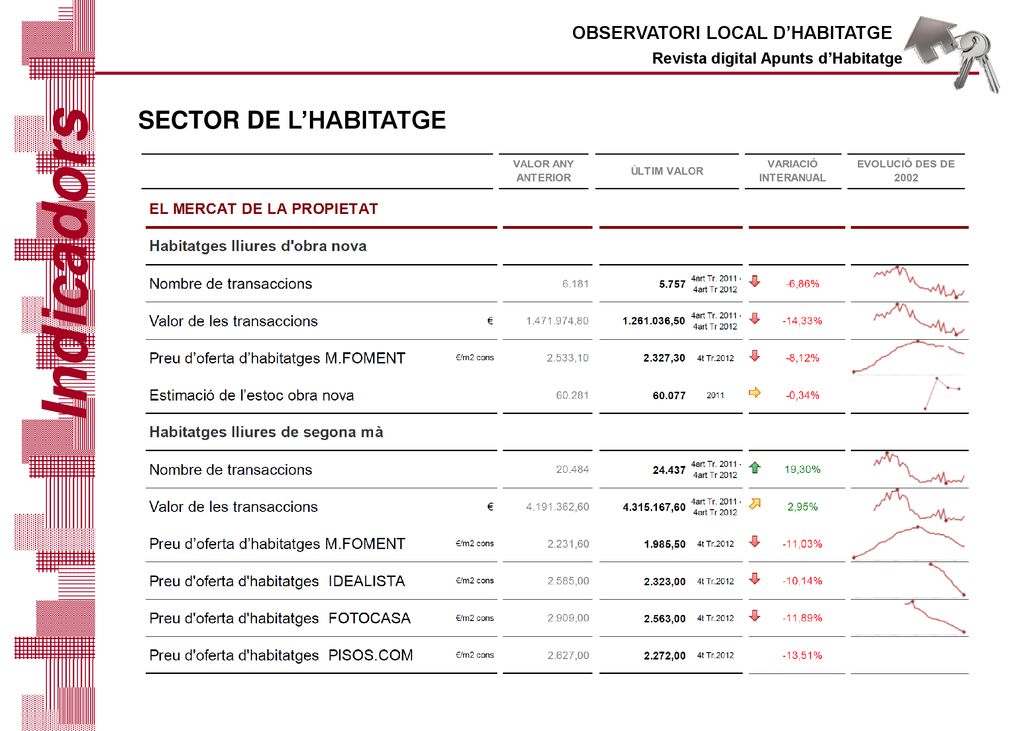Click 'Habitatges lliures de segona mà' subheading
The height and width of the screenshot is (731, 1023).
[x=266, y=432]
